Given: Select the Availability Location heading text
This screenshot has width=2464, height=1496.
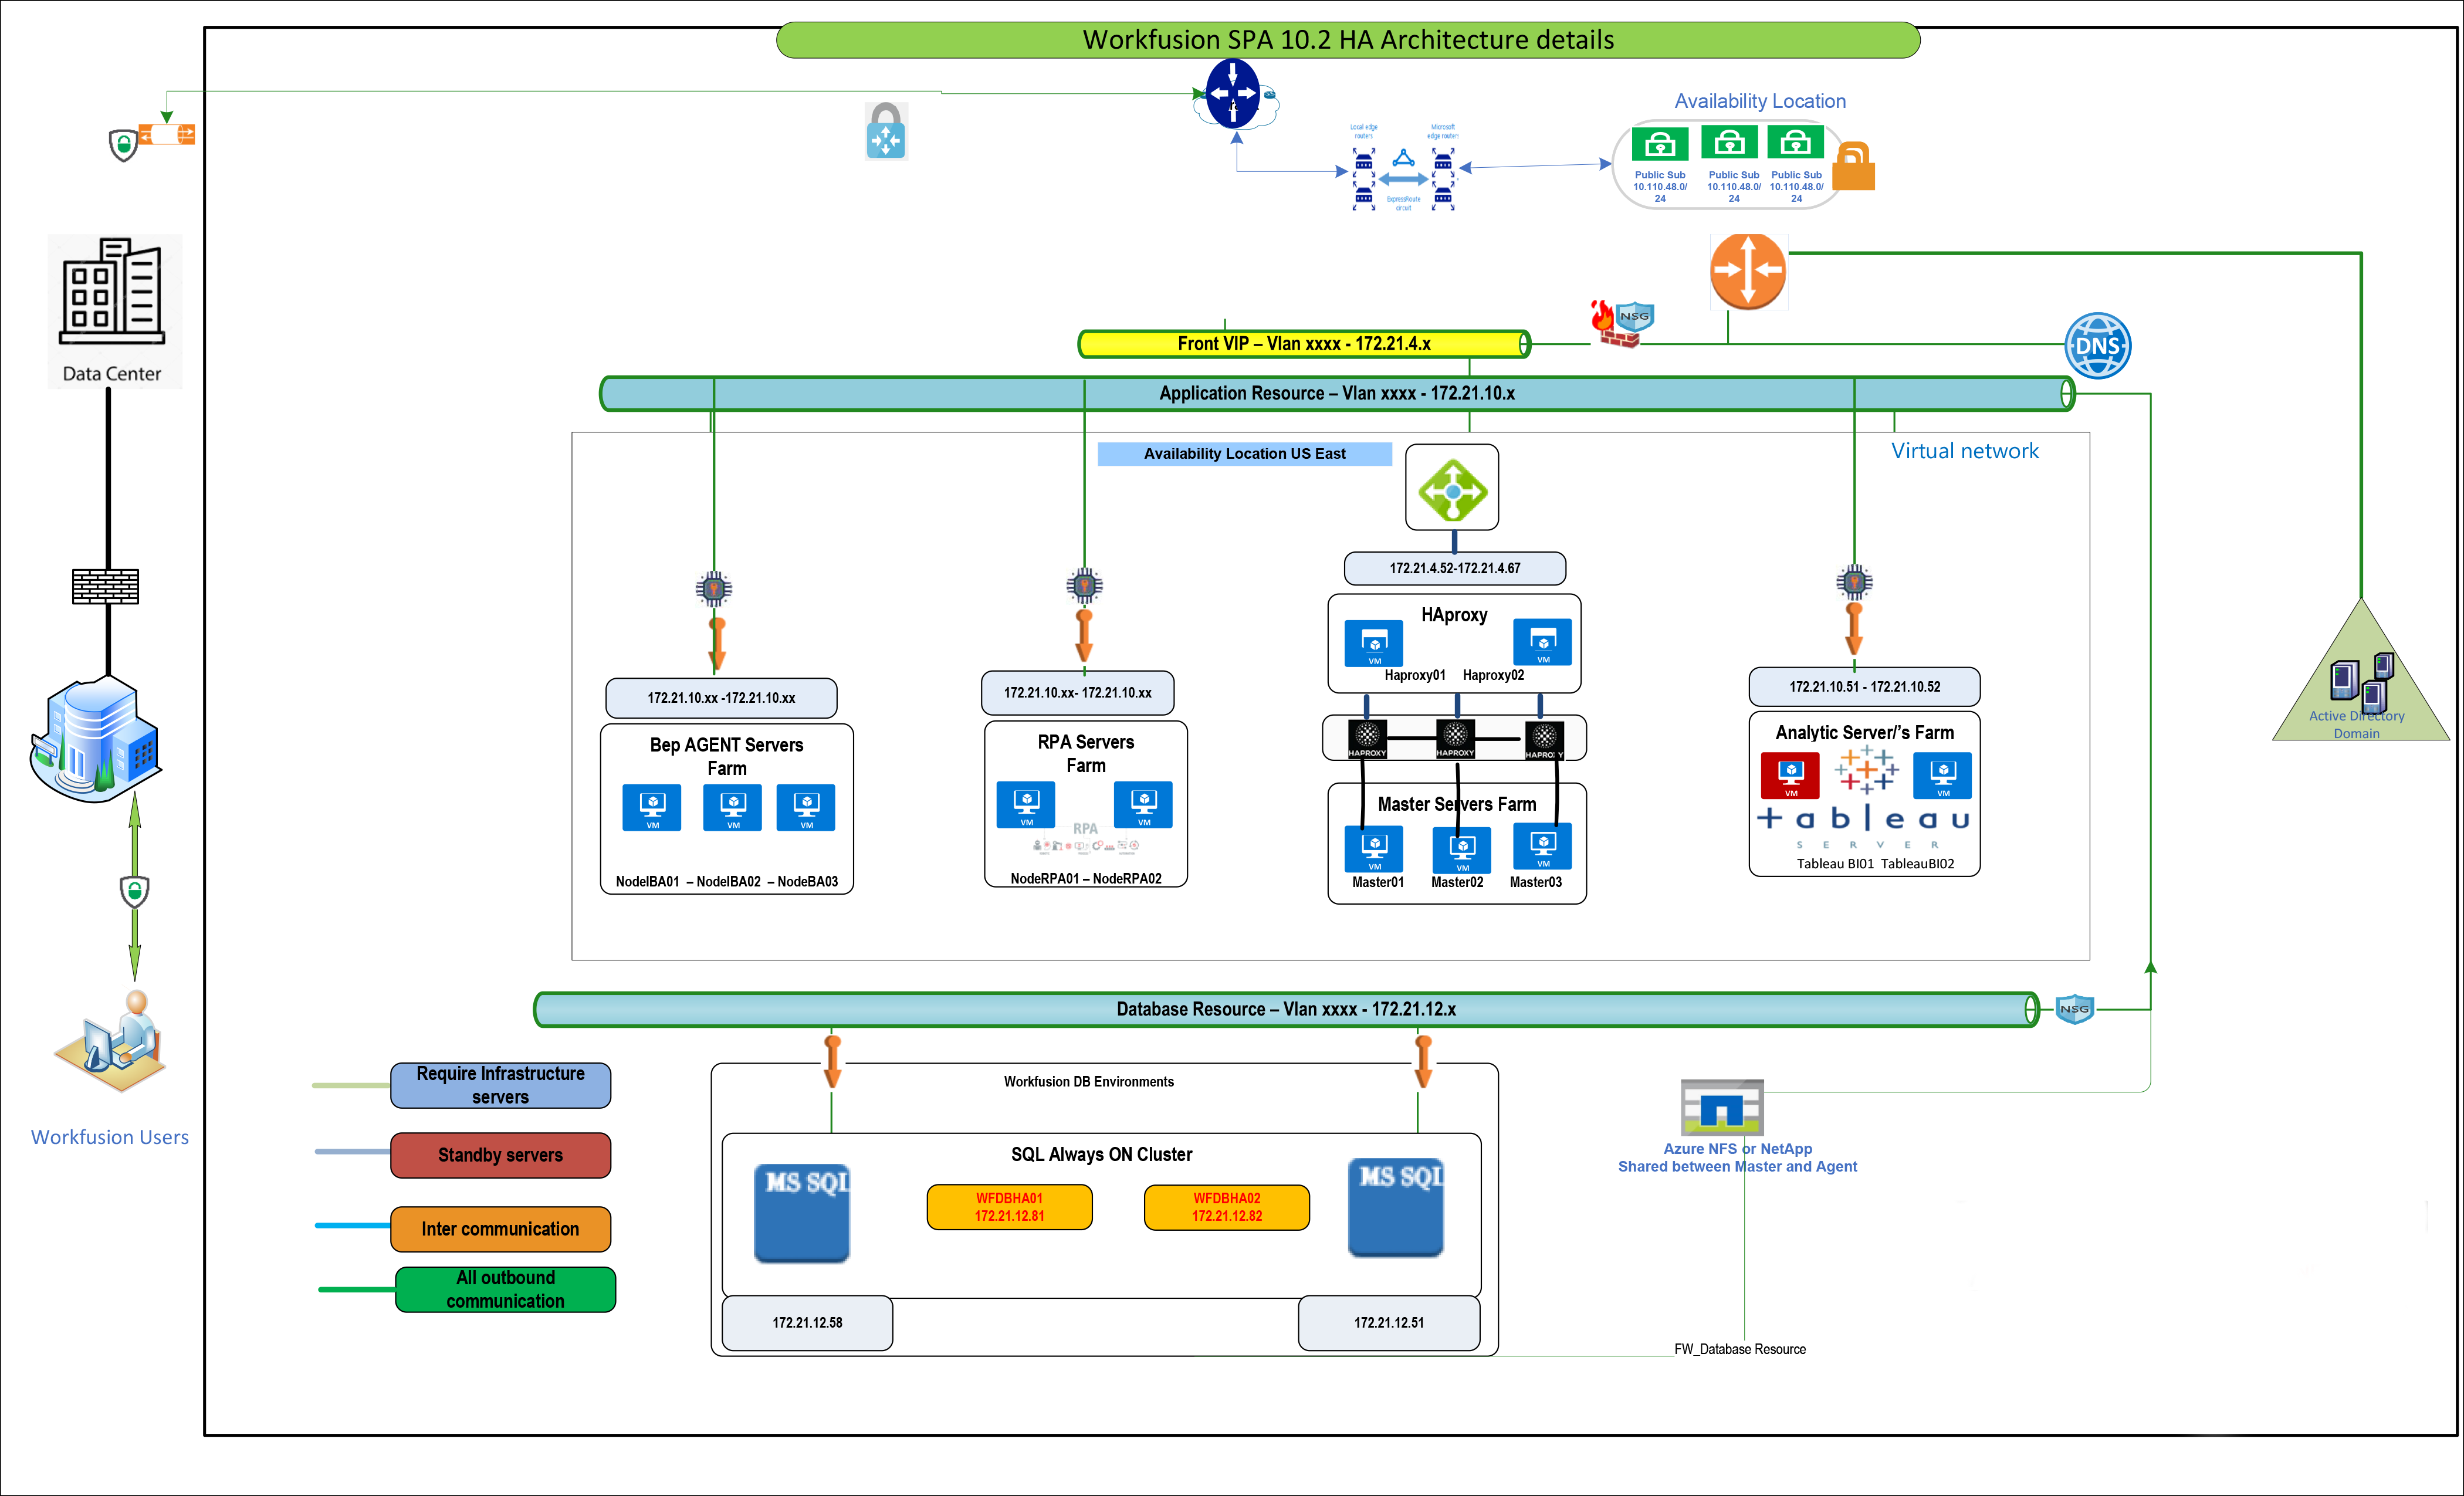Looking at the screenshot, I should 1760,101.
